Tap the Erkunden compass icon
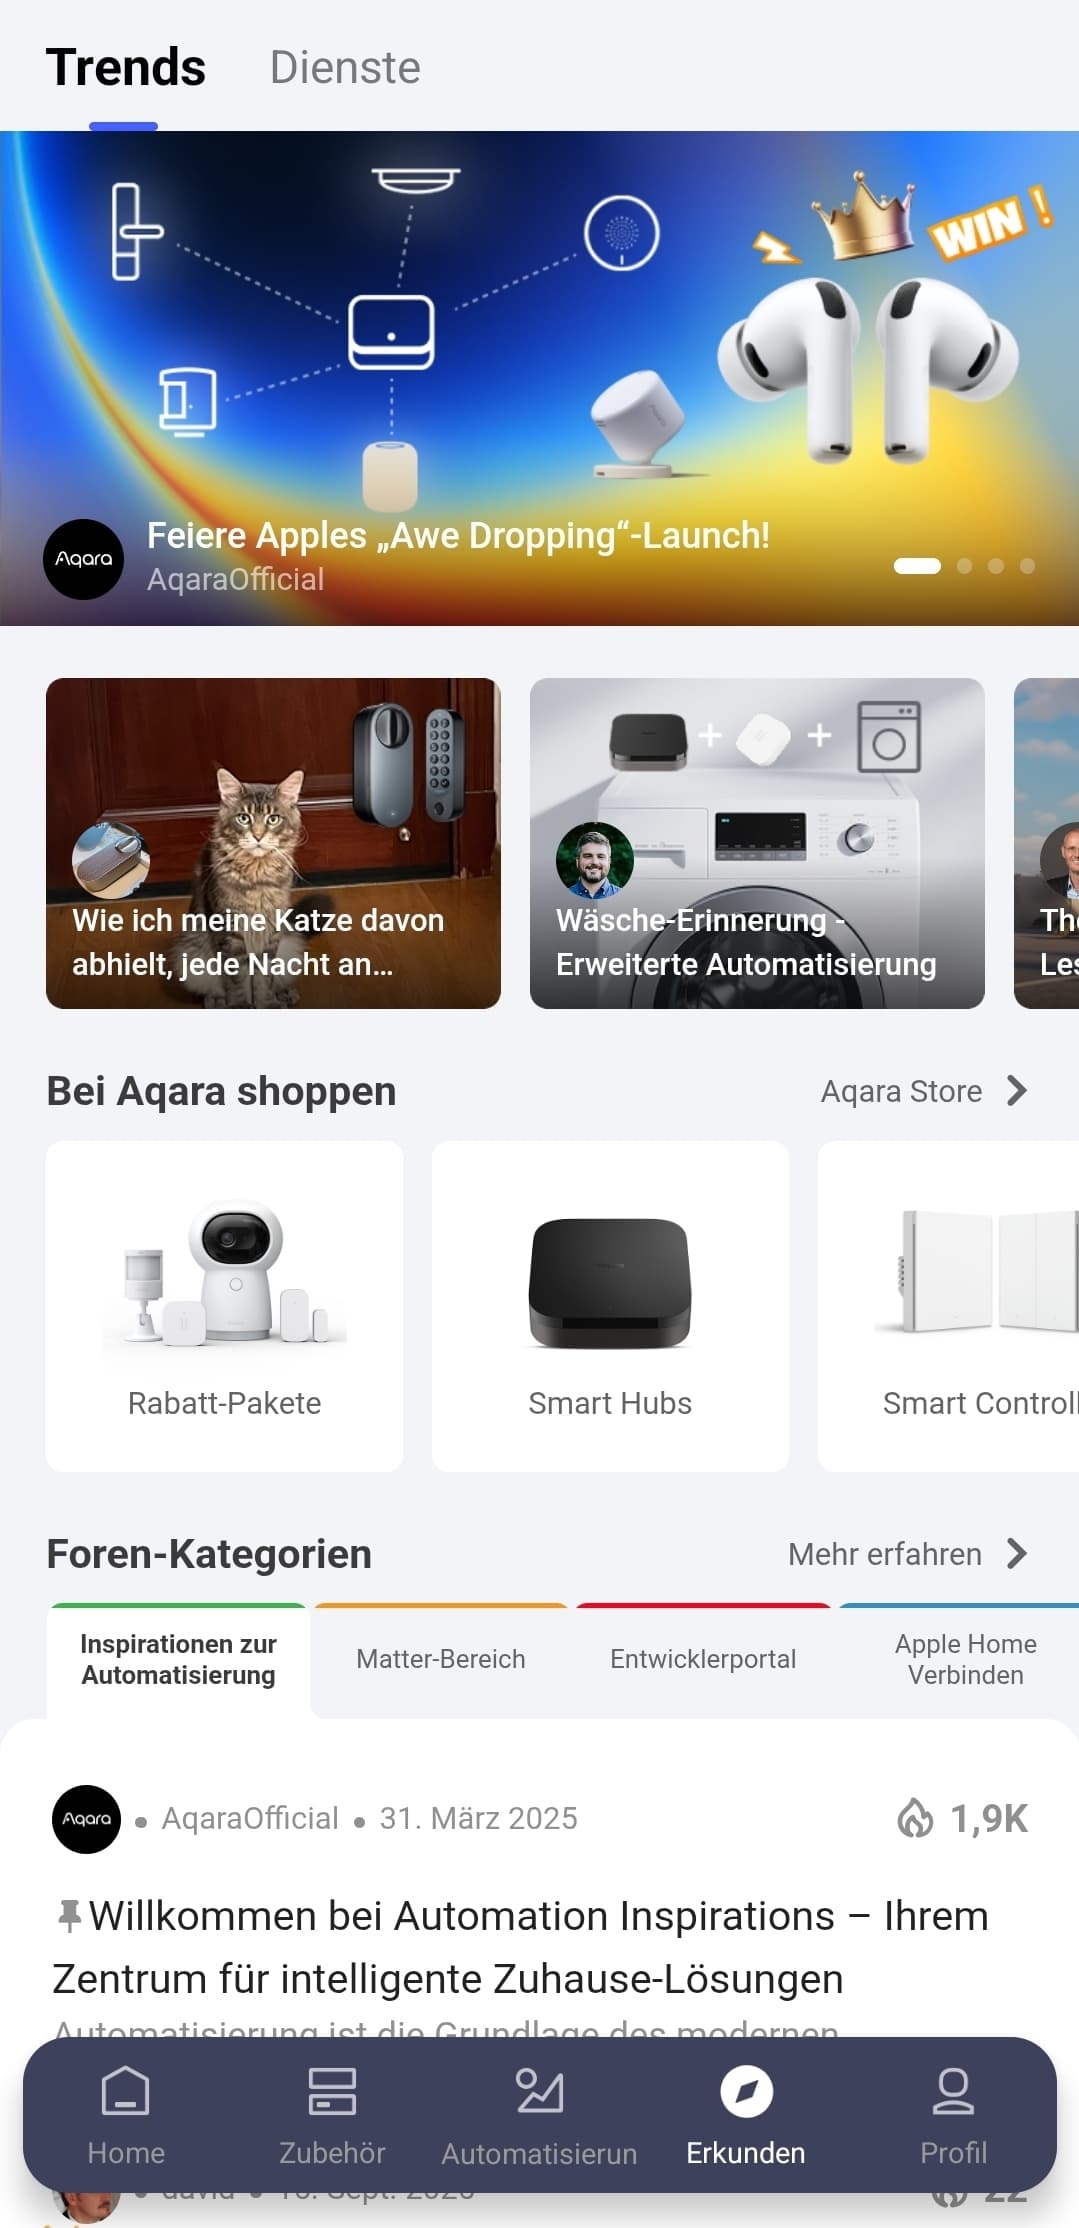1079x2228 pixels. coord(746,2091)
